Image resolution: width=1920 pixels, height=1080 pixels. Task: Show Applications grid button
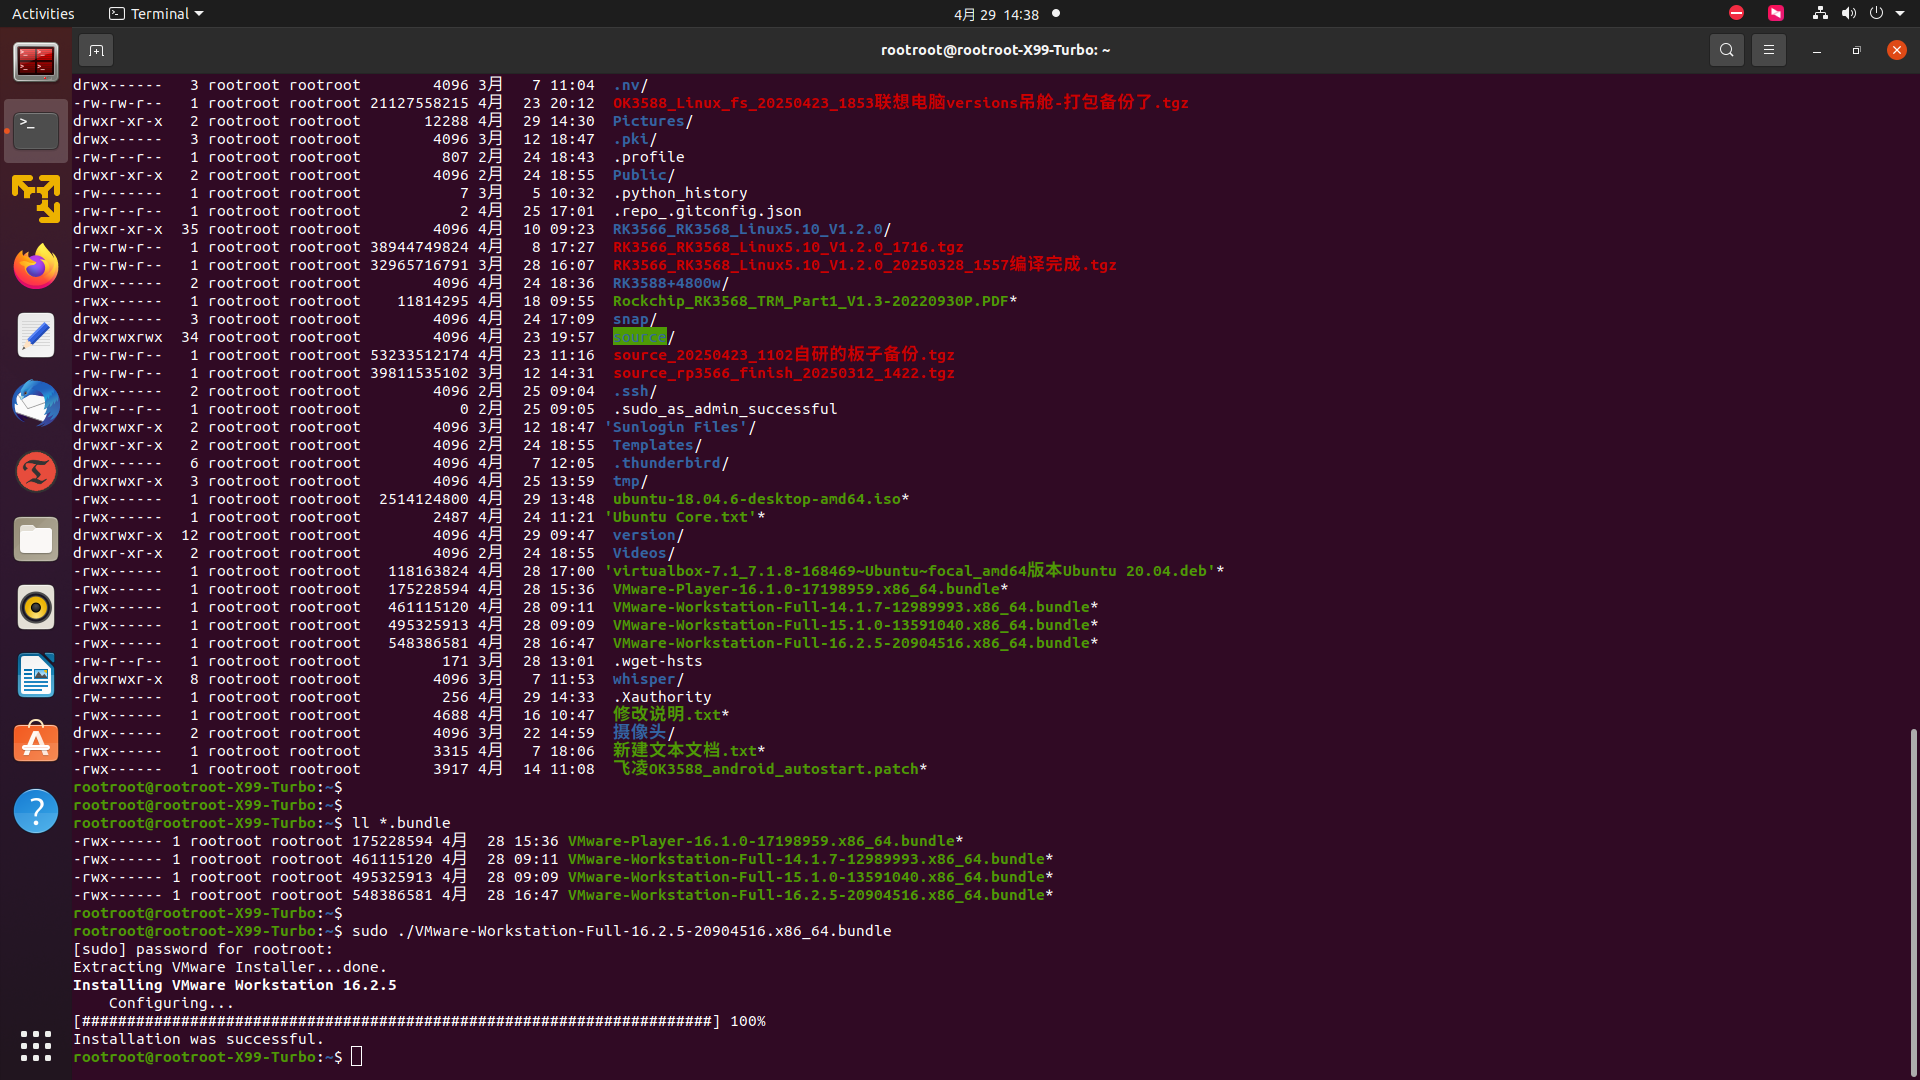pyautogui.click(x=36, y=1045)
